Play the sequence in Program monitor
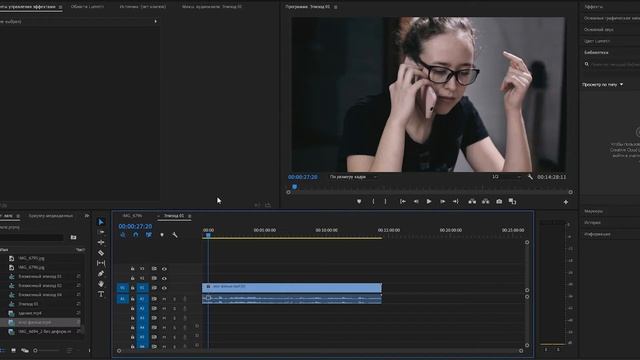The width and height of the screenshot is (640, 360). [x=429, y=201]
